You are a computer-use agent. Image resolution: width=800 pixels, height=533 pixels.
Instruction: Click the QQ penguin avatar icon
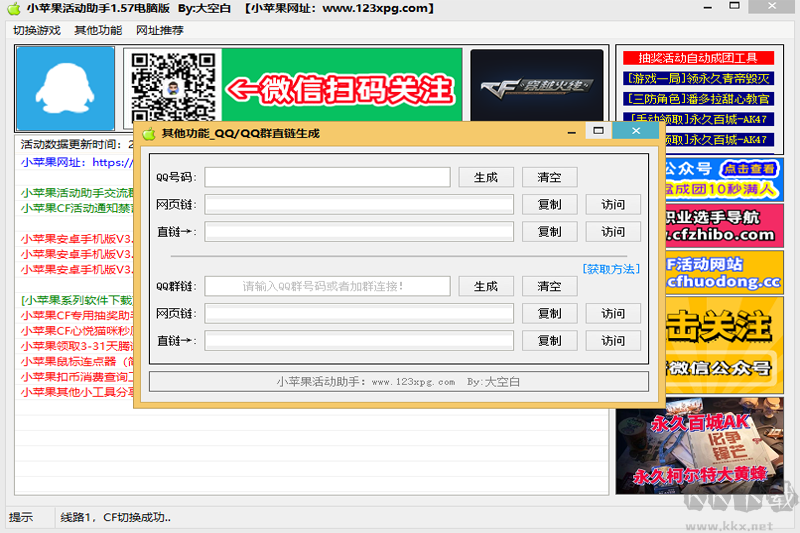65,88
